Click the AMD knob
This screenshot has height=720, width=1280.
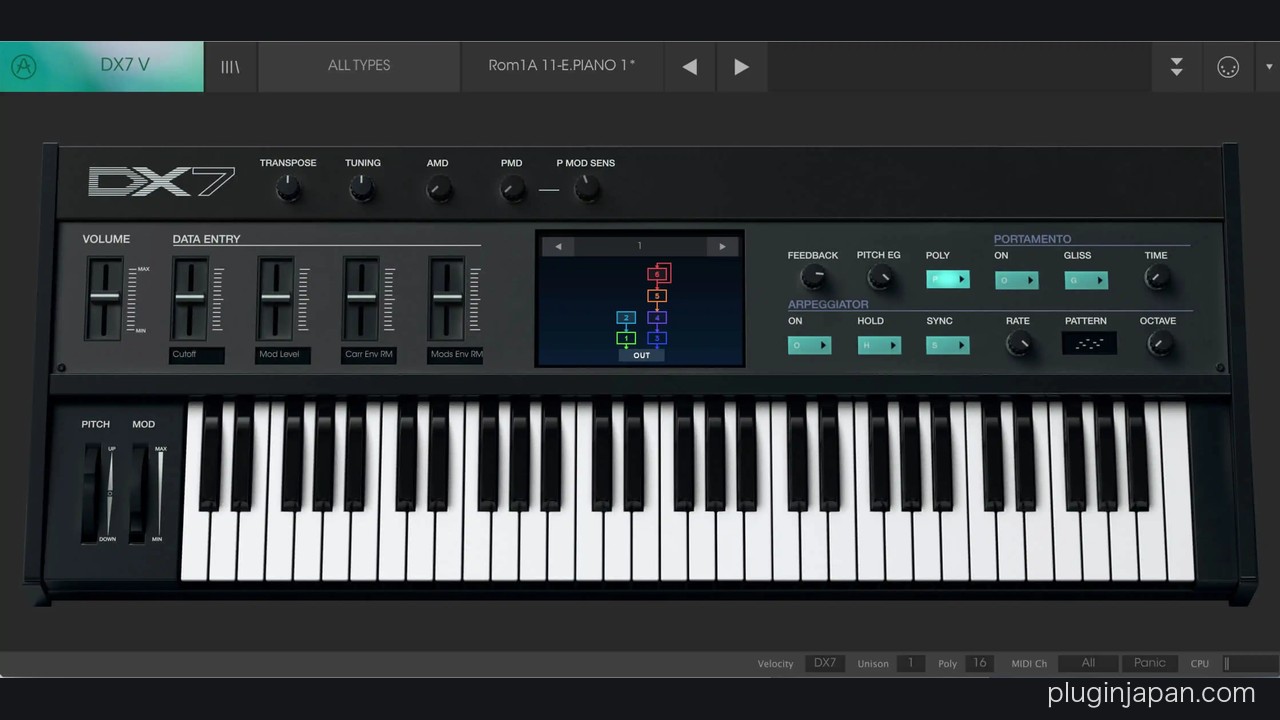click(x=438, y=188)
